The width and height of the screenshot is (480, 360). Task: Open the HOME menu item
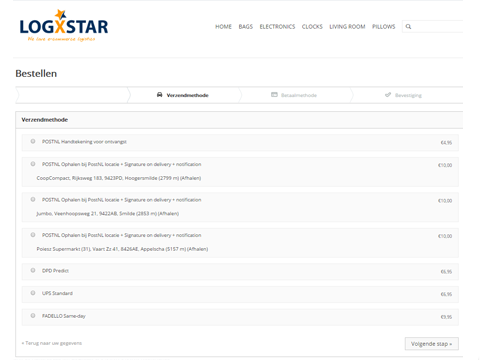click(x=223, y=27)
